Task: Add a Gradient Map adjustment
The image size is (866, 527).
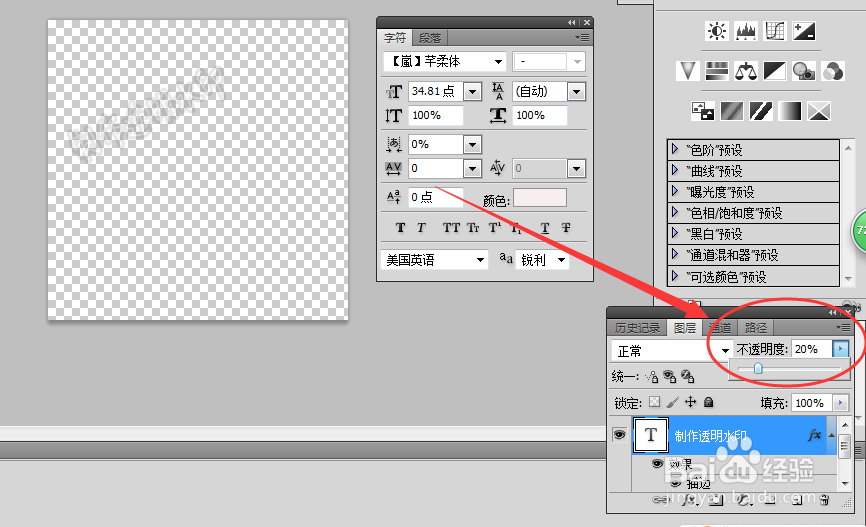Action: click(x=790, y=111)
